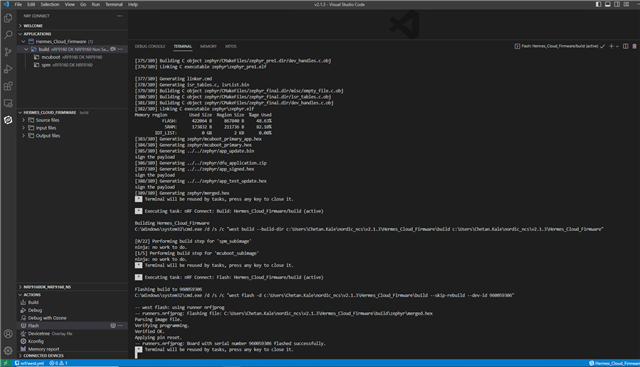This screenshot has width=640, height=367.
Task: Open more options on the Flash action row
Action: (x=120, y=326)
